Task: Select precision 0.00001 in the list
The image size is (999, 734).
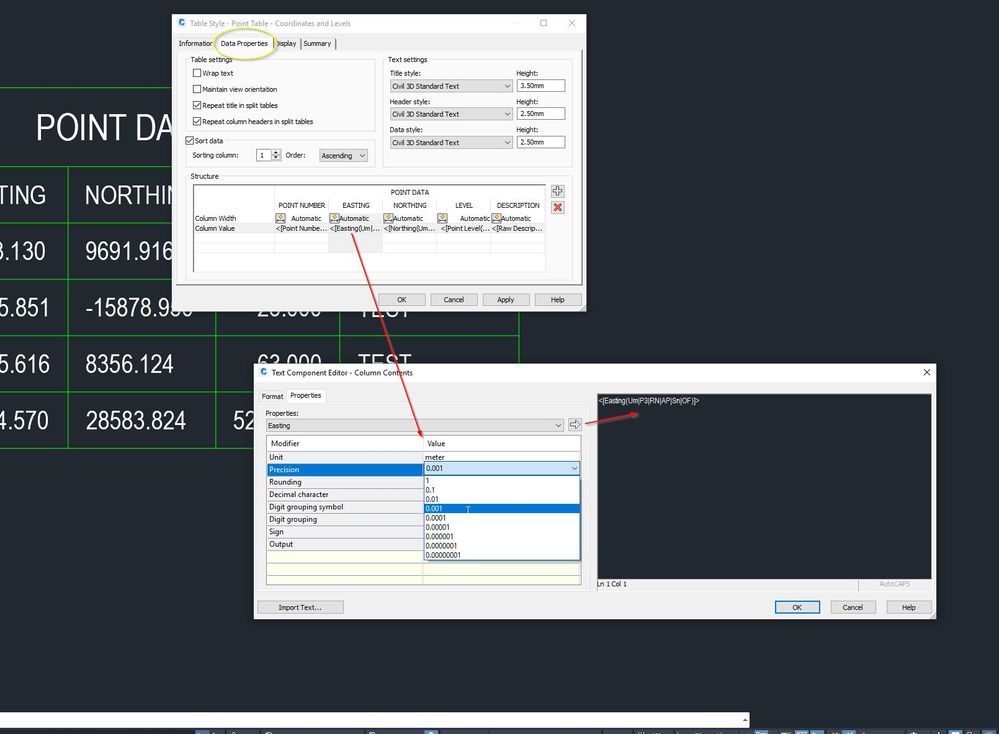Action: pyautogui.click(x=502, y=527)
